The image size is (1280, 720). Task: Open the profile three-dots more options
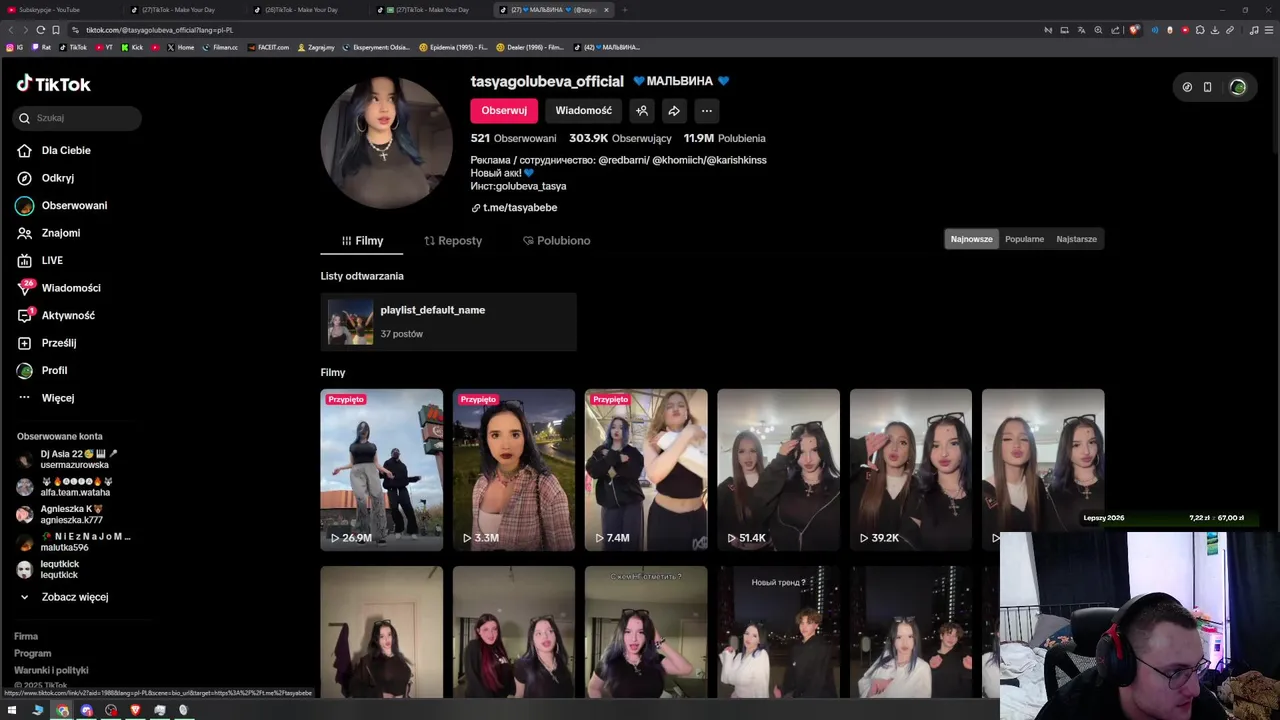[707, 111]
